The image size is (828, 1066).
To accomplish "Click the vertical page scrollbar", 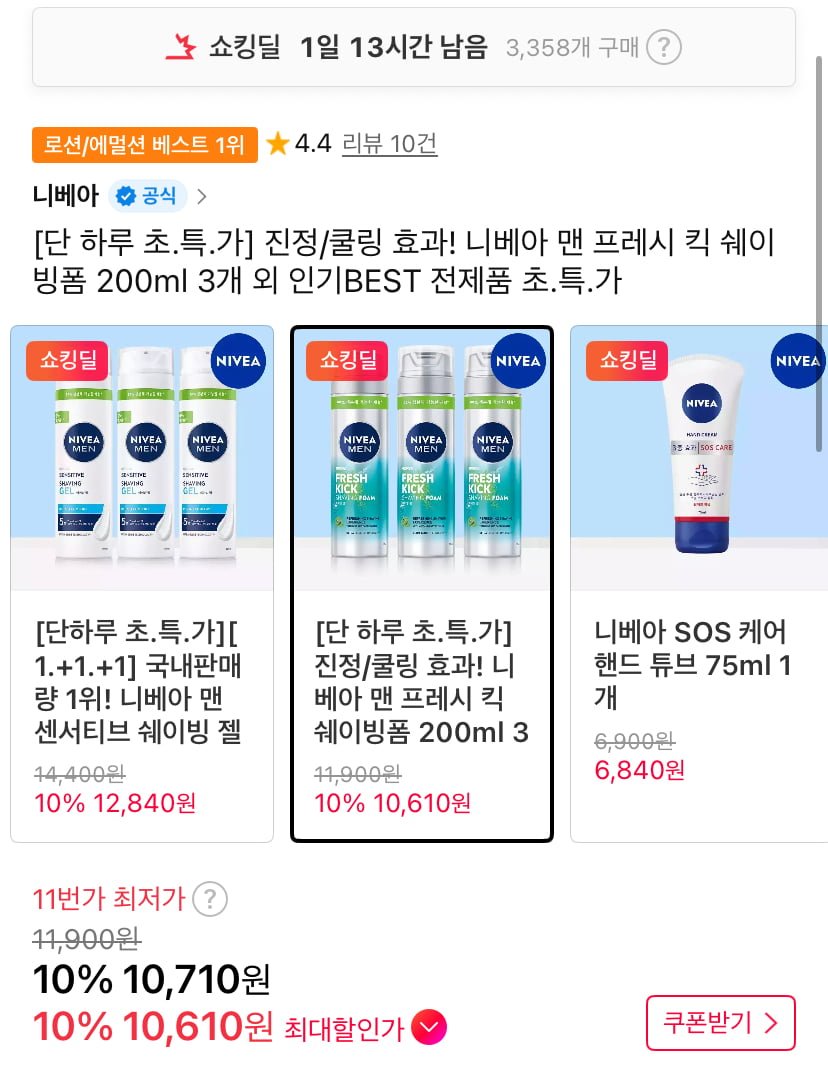I will pos(818,253).
